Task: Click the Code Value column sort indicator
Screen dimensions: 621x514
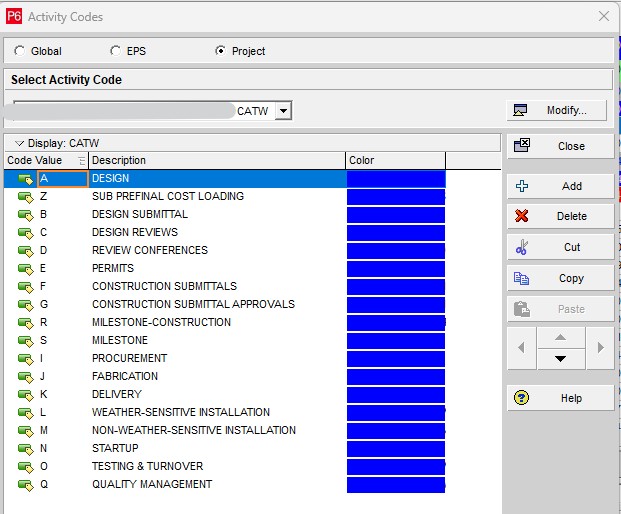Action: tap(81, 161)
